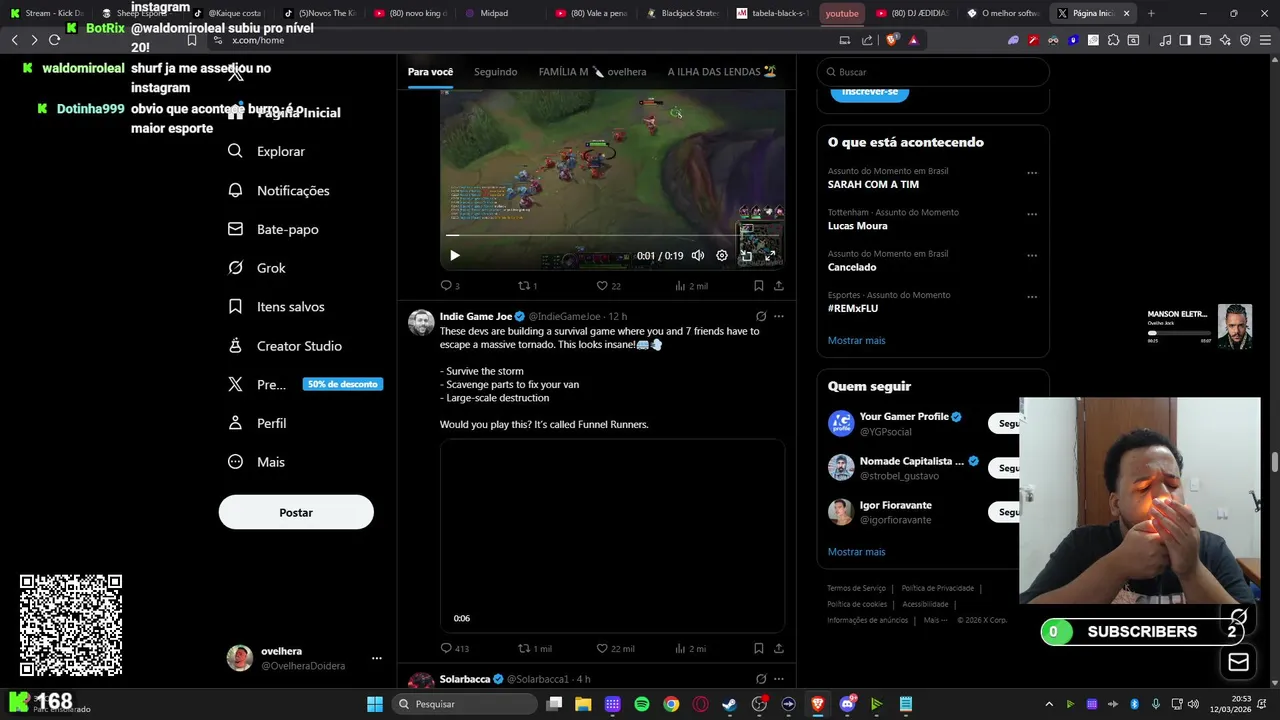Go to Perfil page
This screenshot has width=1280, height=720.
[x=257, y=423]
